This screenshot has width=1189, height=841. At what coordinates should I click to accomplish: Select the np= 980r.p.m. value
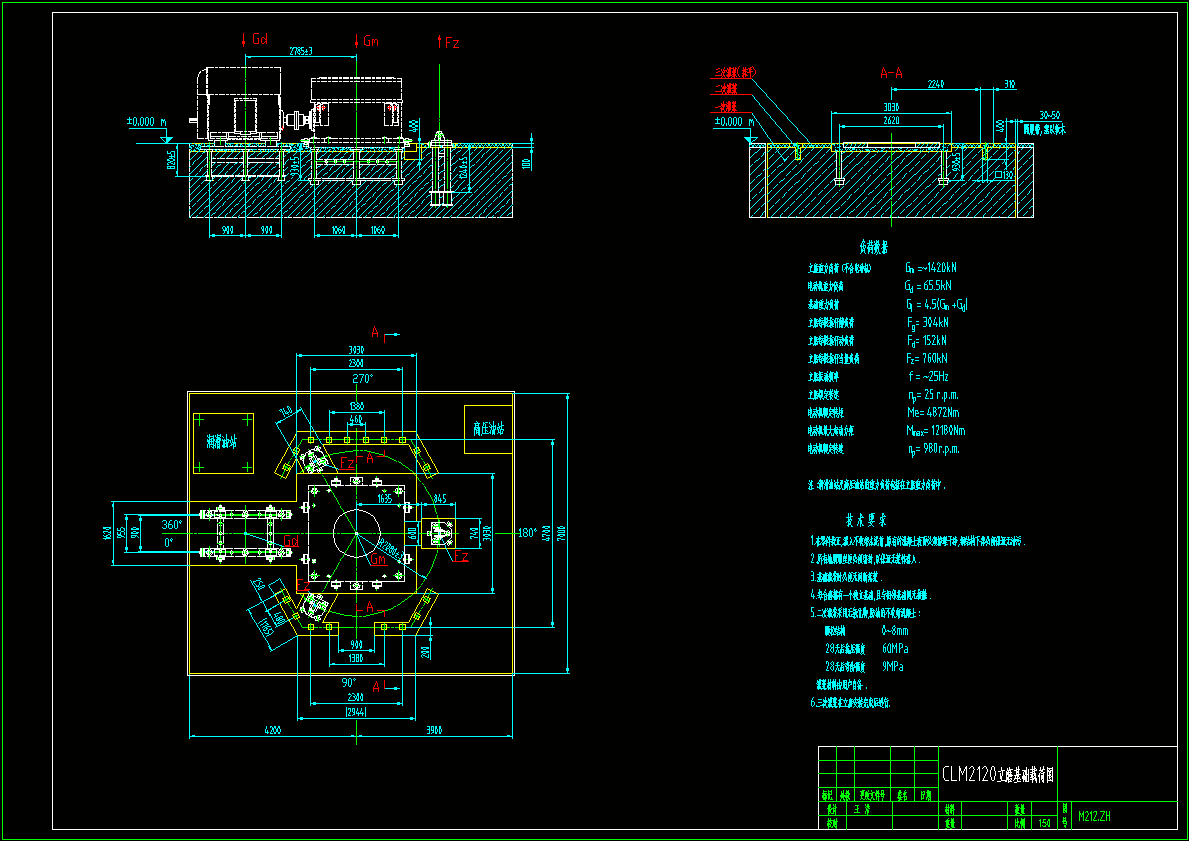pos(933,449)
